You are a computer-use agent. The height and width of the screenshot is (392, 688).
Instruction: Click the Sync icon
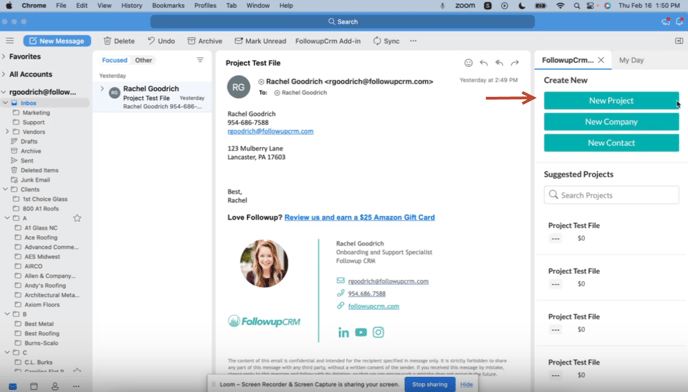point(377,41)
